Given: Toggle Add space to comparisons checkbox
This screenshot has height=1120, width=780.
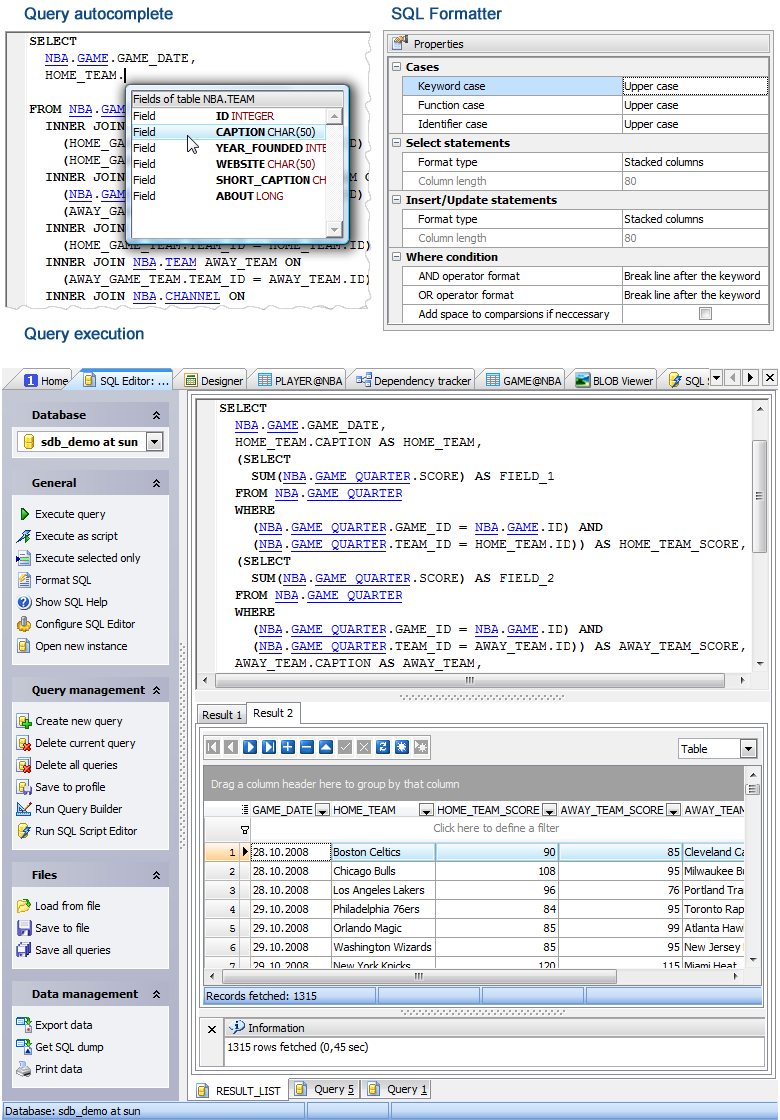Looking at the screenshot, I should click(706, 314).
